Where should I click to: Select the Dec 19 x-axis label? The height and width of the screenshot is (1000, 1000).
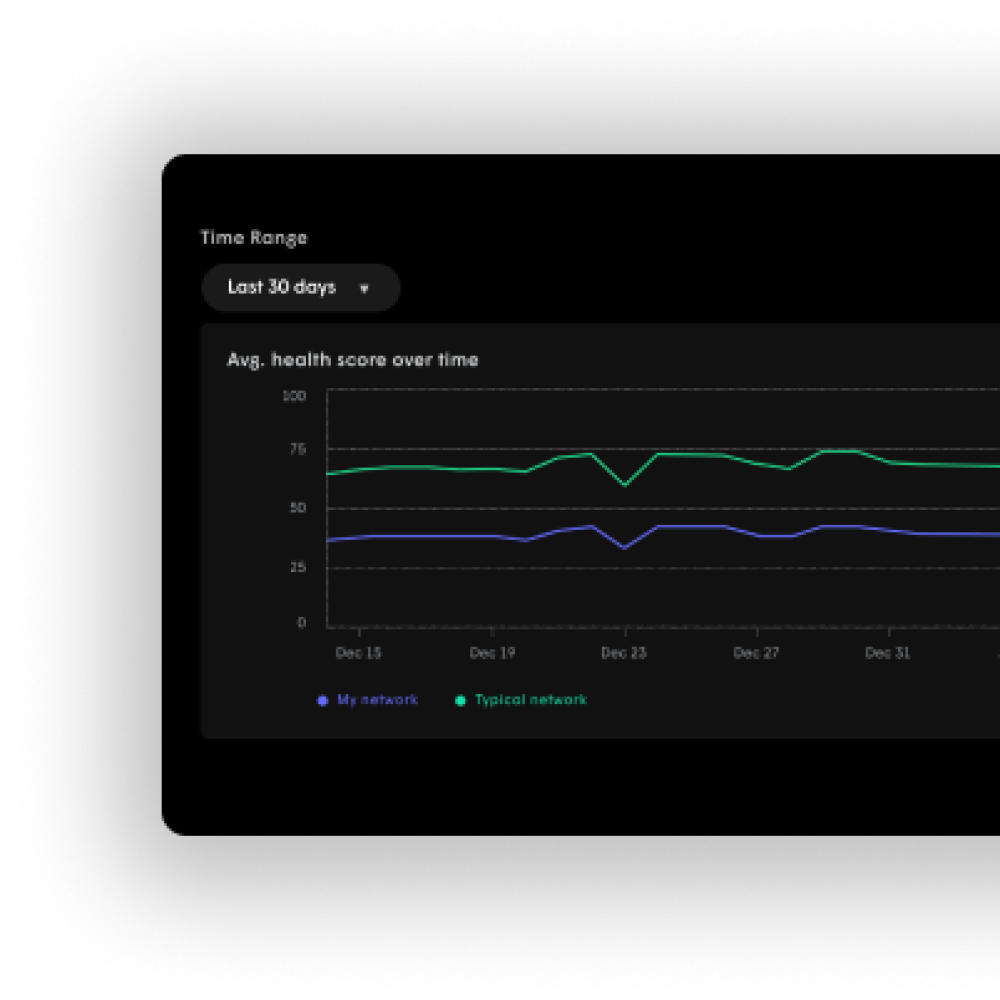(x=492, y=653)
